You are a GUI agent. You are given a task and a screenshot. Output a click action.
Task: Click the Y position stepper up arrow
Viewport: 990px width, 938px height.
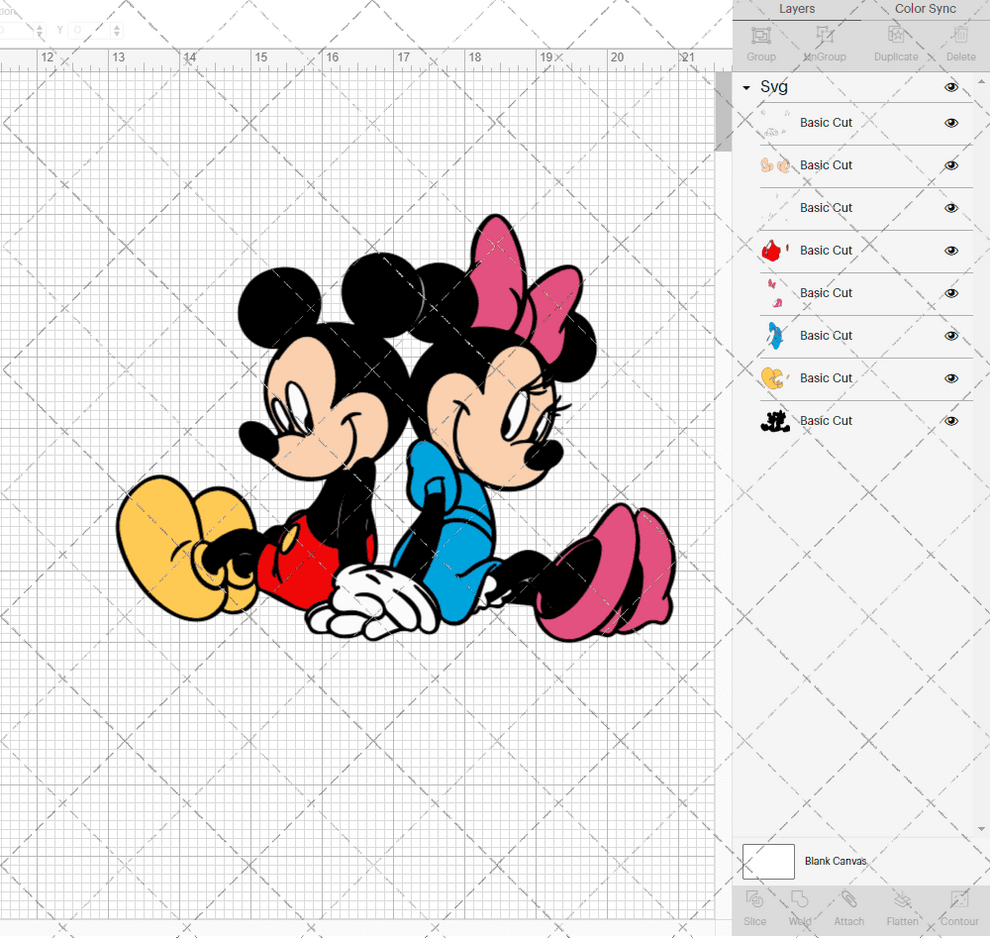tap(118, 26)
